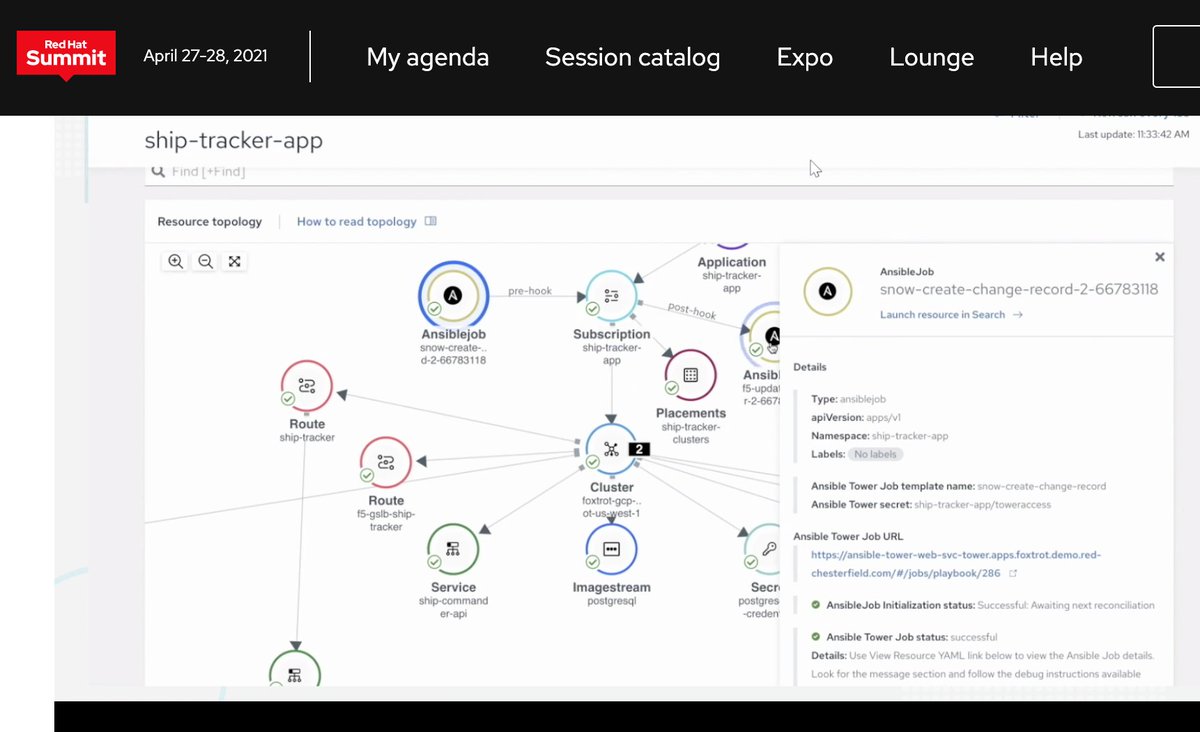Click the Namespace ship-tracker-app value
The width and height of the screenshot is (1200, 732).
point(908,436)
